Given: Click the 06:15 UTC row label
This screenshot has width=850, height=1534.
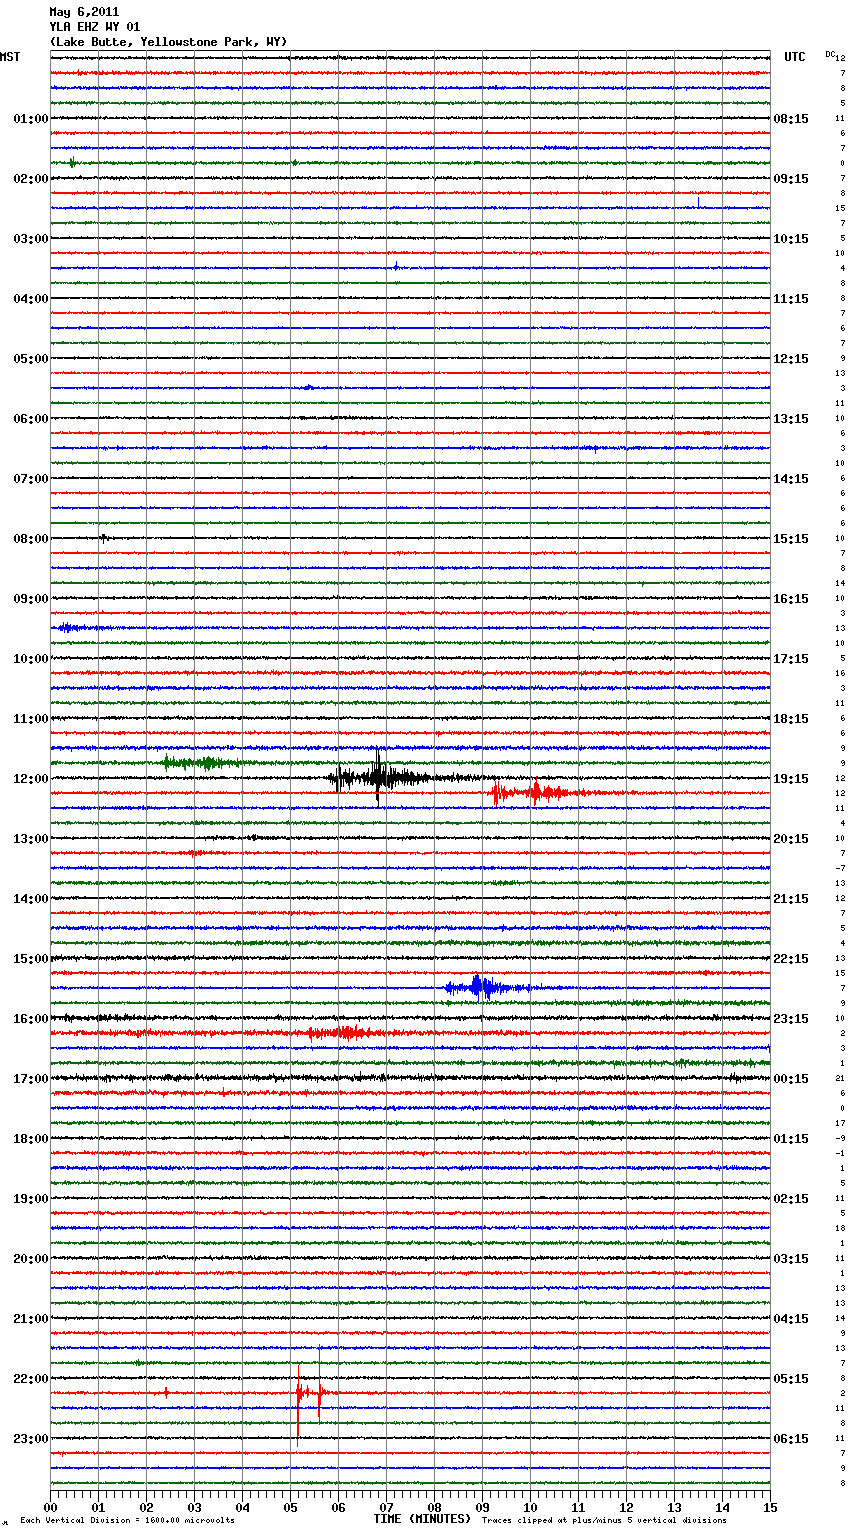Looking at the screenshot, I should tap(791, 1439).
